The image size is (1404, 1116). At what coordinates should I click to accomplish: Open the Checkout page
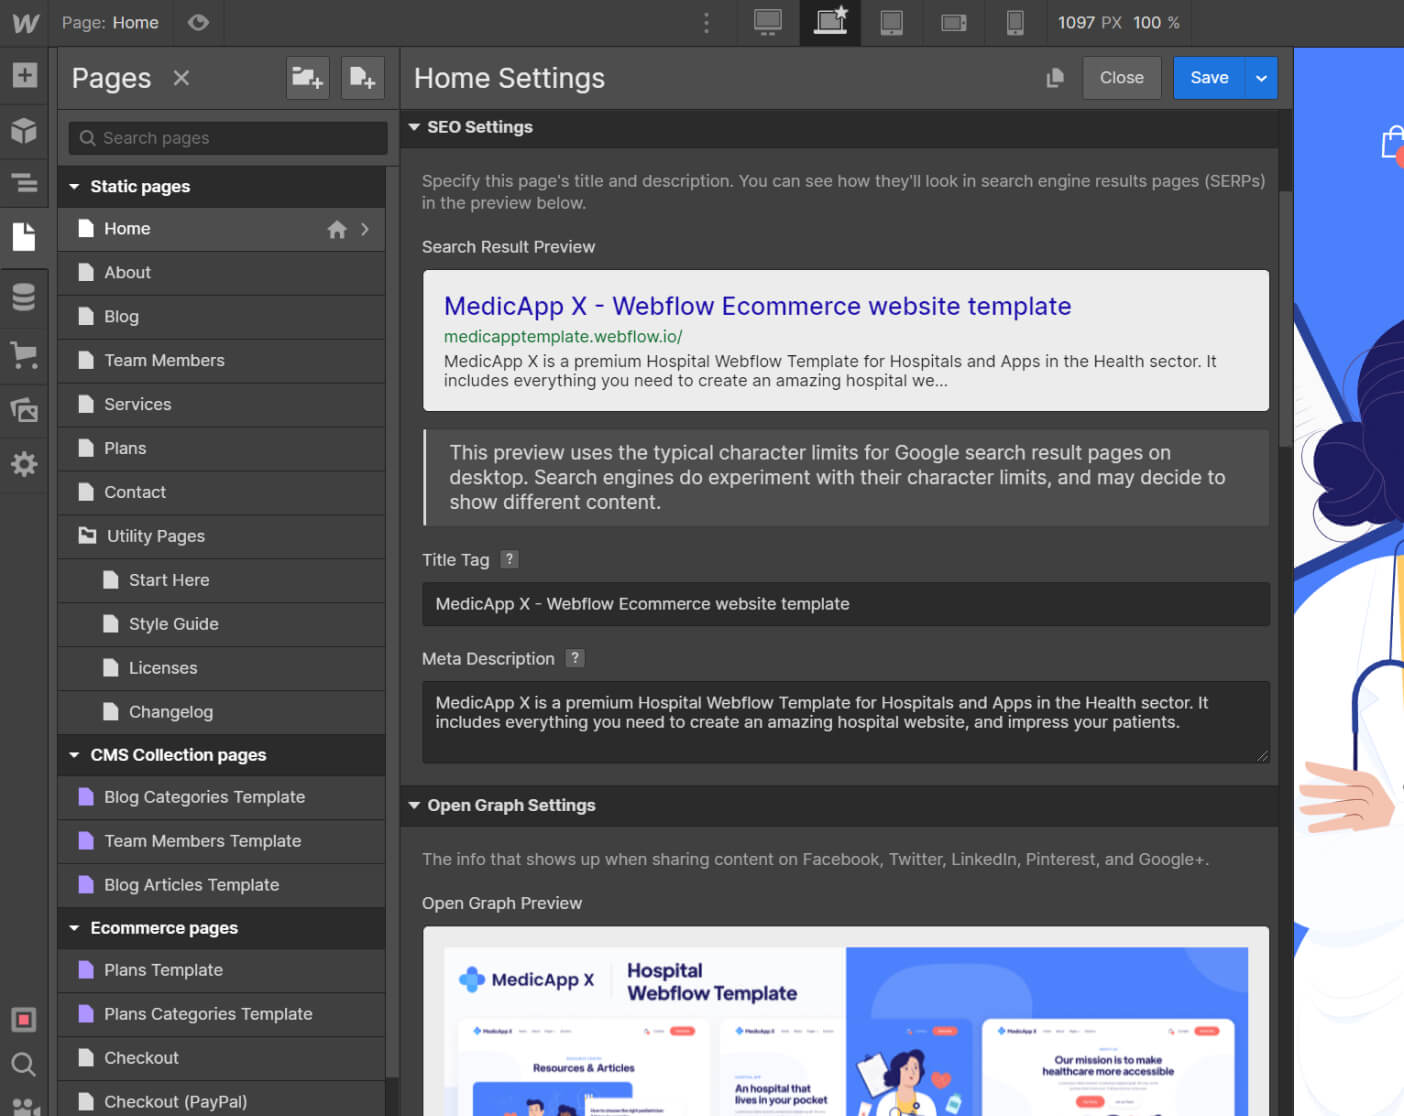tap(221, 1059)
